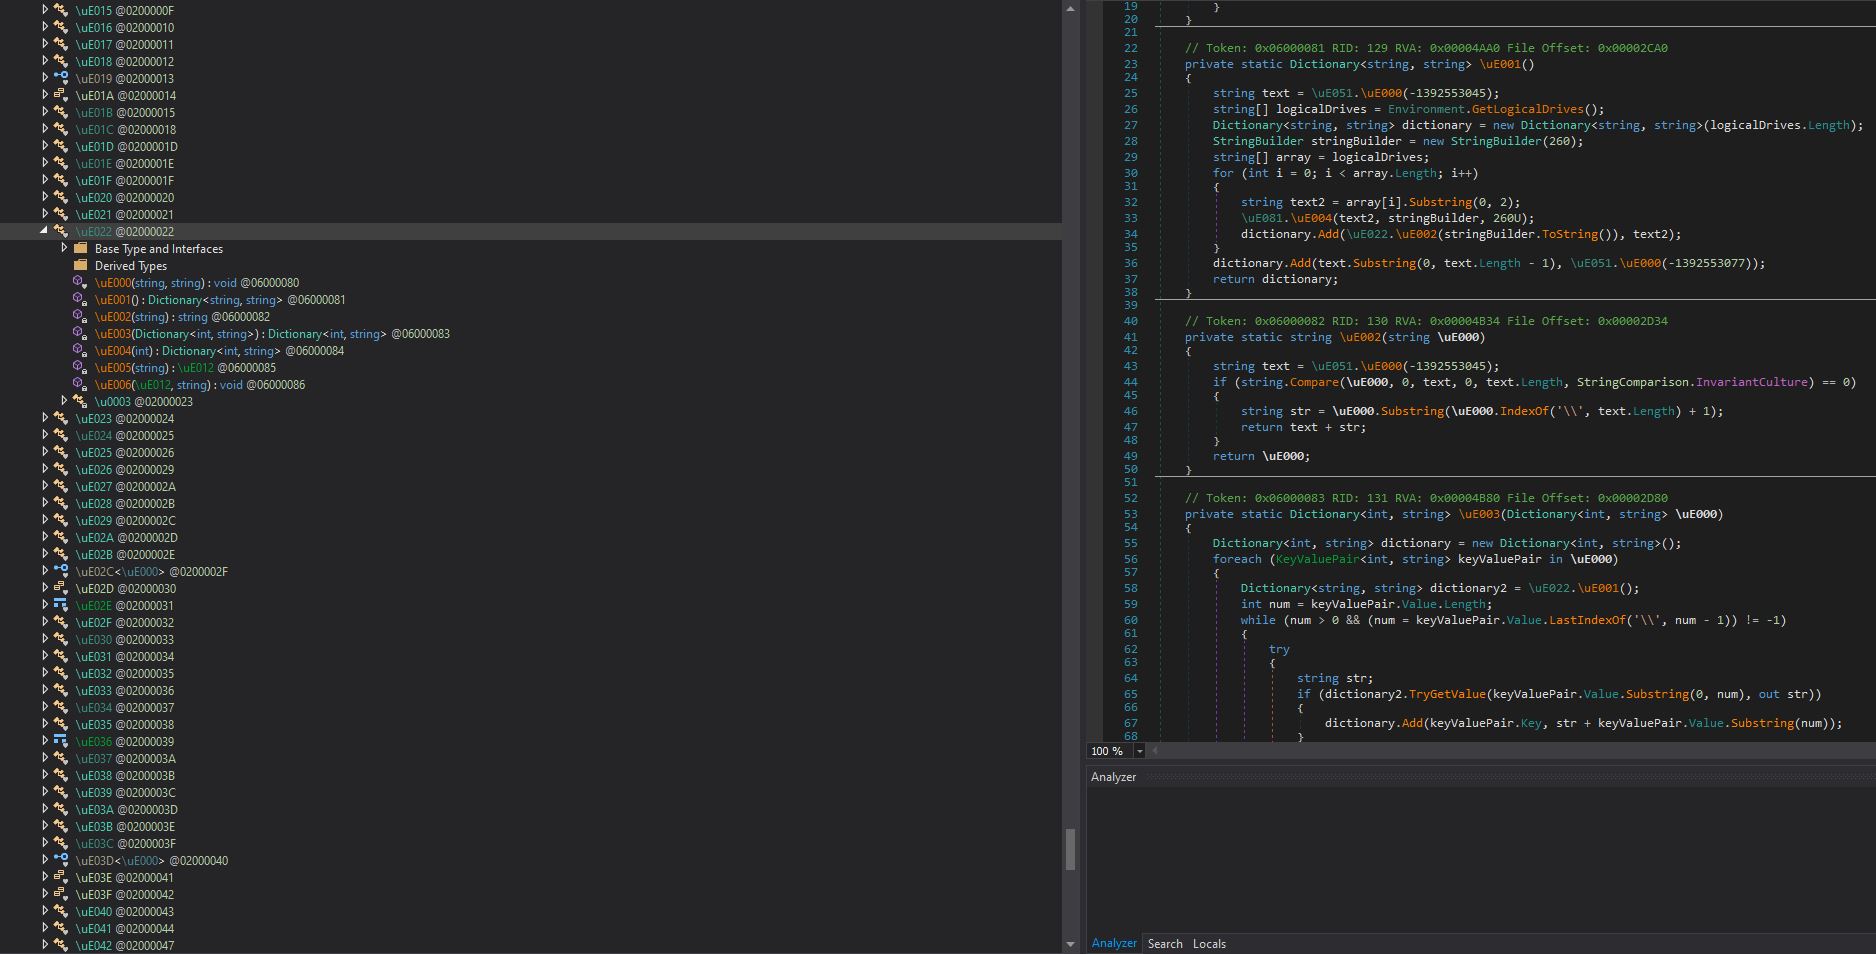Expand the \uE023 @02000024 node
Image resolution: width=1876 pixels, height=954 pixels.
tap(44, 418)
